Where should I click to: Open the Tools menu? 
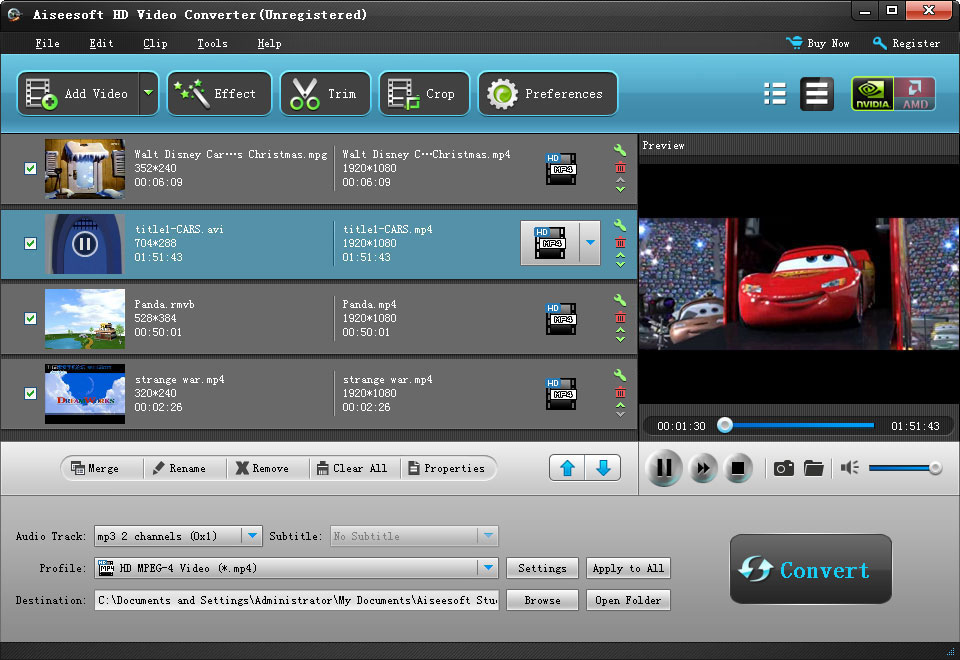[x=211, y=43]
